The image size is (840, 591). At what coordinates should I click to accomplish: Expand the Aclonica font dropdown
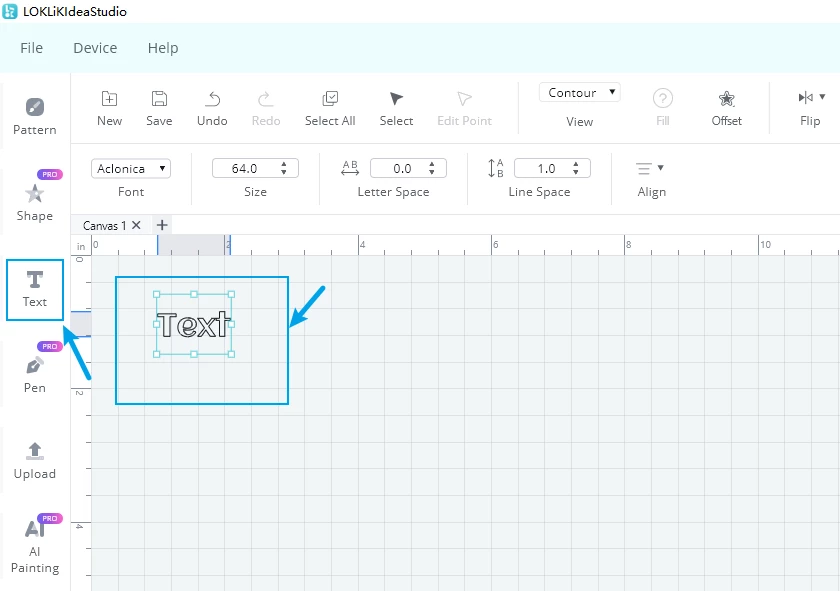tap(131, 169)
